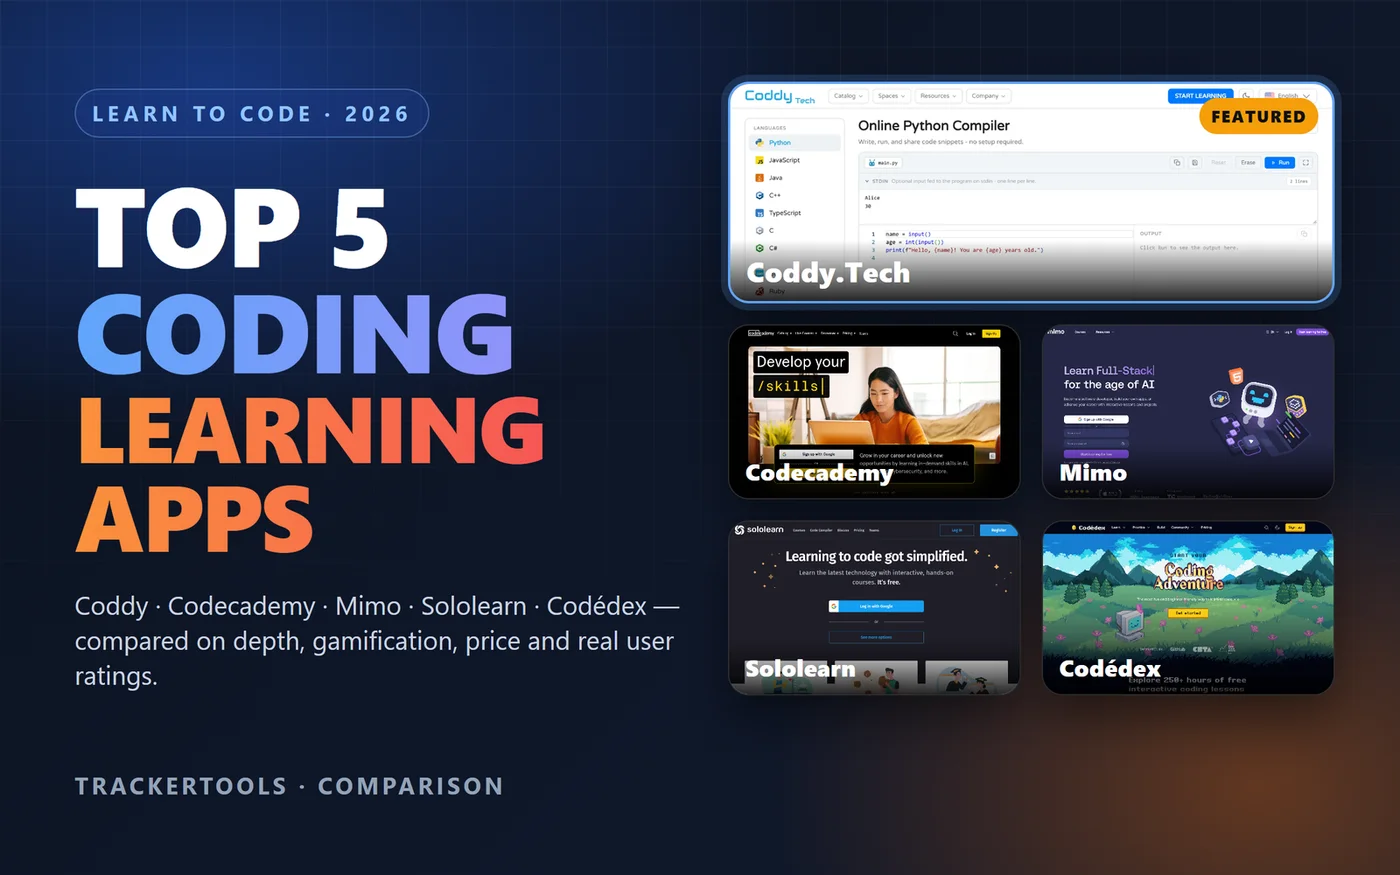
Task: Click the Register button on Sololearn
Action: pyautogui.click(x=998, y=530)
